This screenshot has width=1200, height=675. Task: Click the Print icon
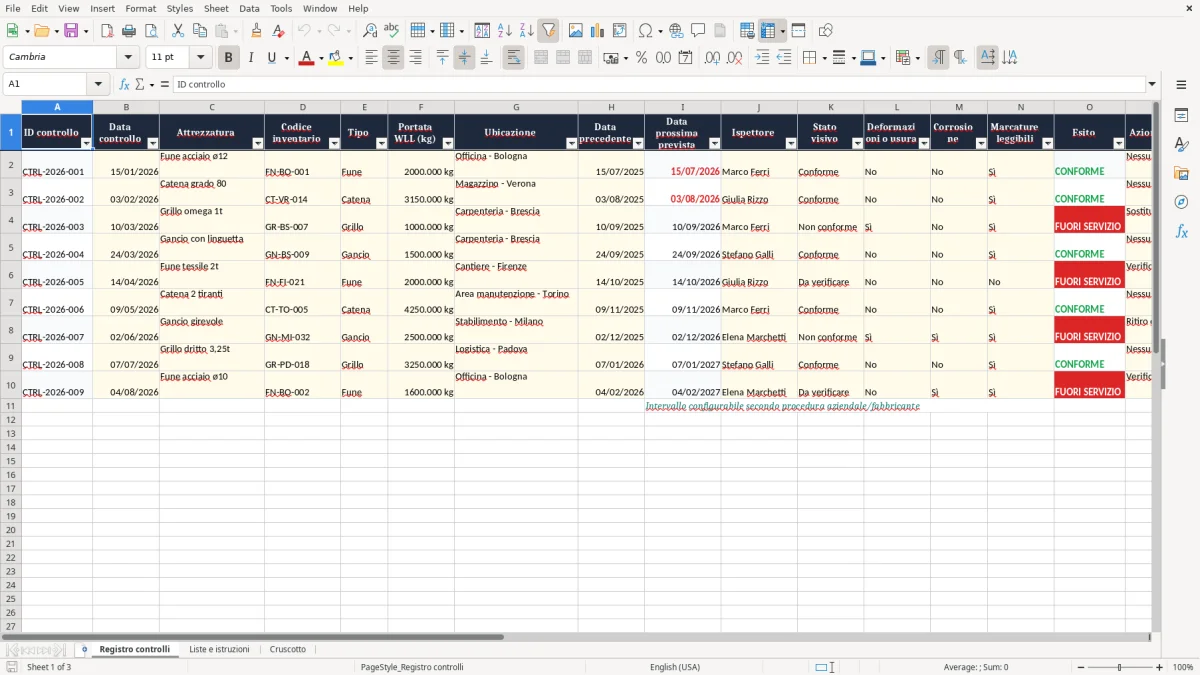(x=129, y=31)
